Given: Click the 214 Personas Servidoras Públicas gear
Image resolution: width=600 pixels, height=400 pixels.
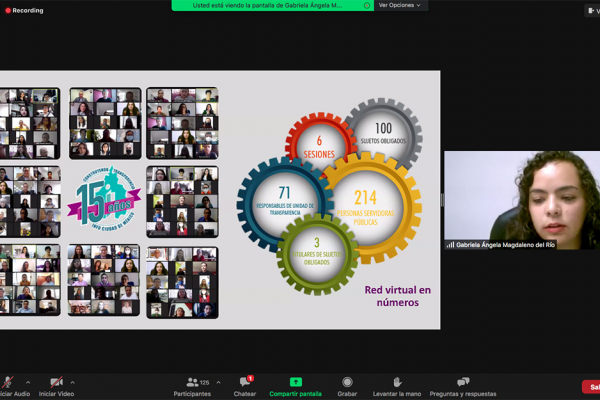Looking at the screenshot, I should pyautogui.click(x=366, y=207).
